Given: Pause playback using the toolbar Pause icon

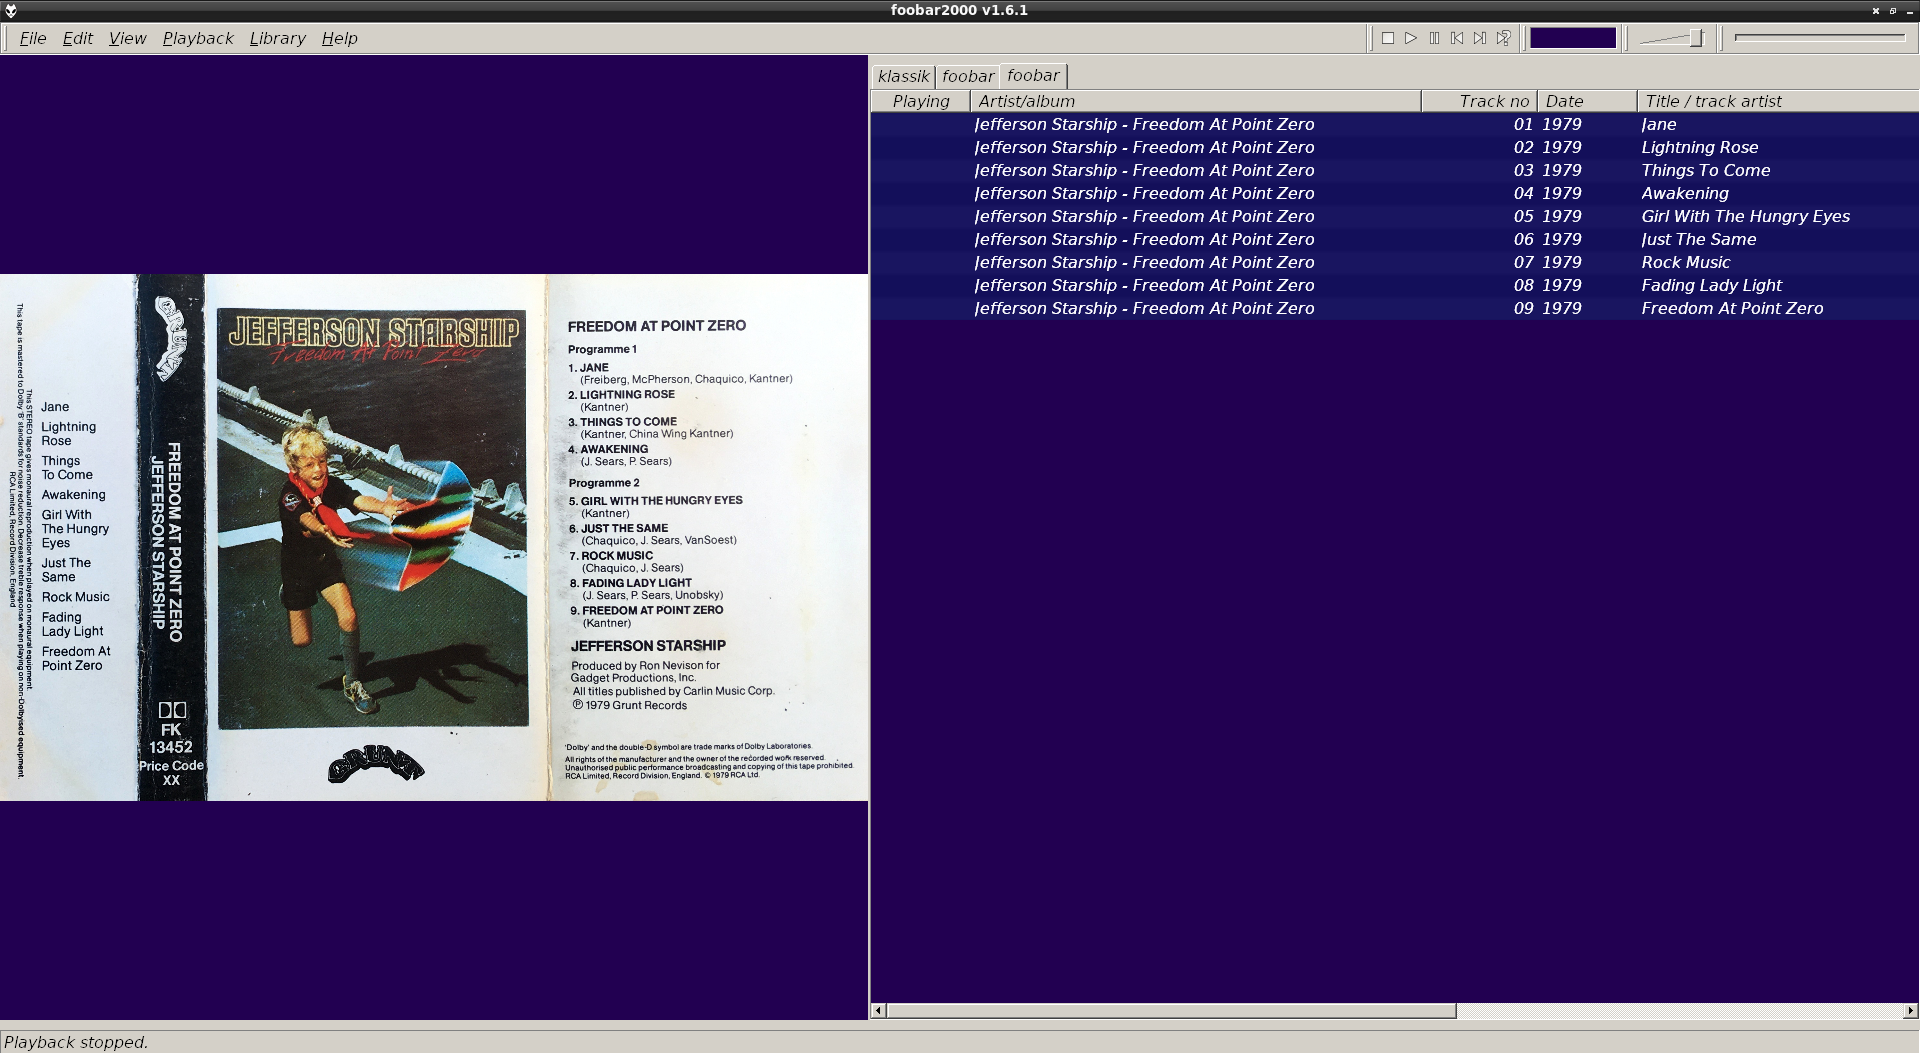Looking at the screenshot, I should [x=1434, y=38].
